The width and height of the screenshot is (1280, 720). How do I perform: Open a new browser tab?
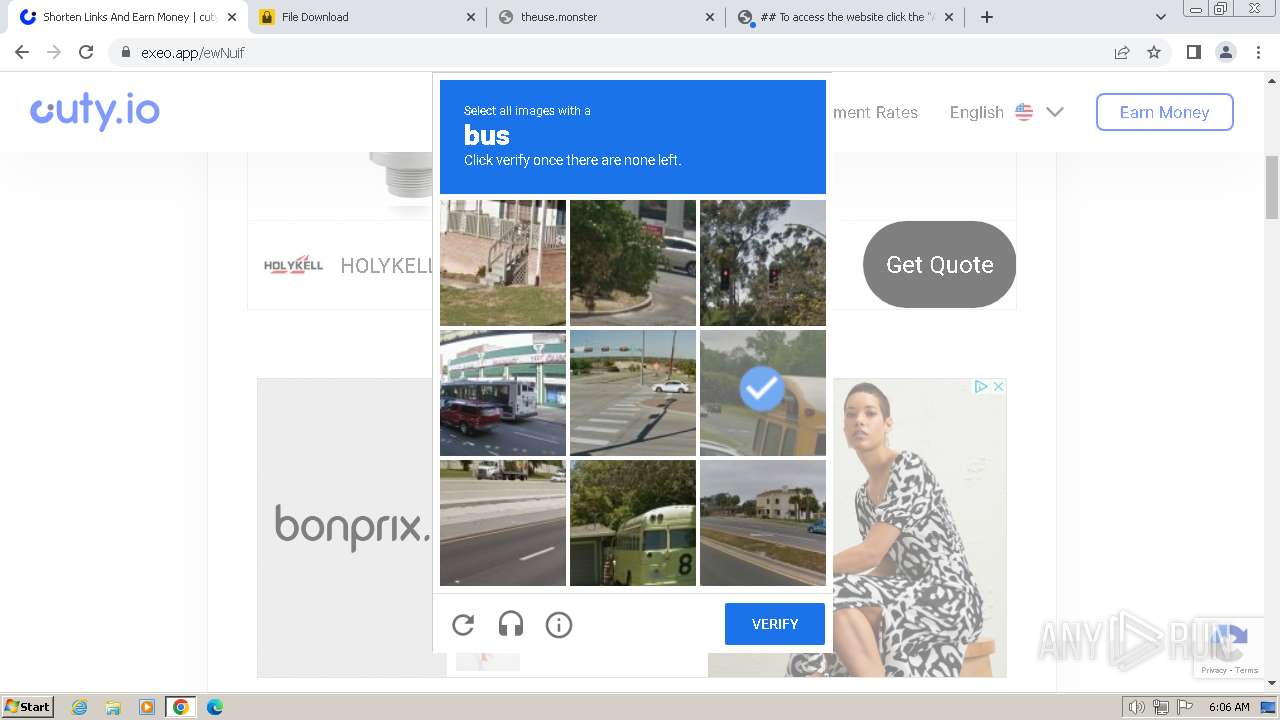point(987,17)
